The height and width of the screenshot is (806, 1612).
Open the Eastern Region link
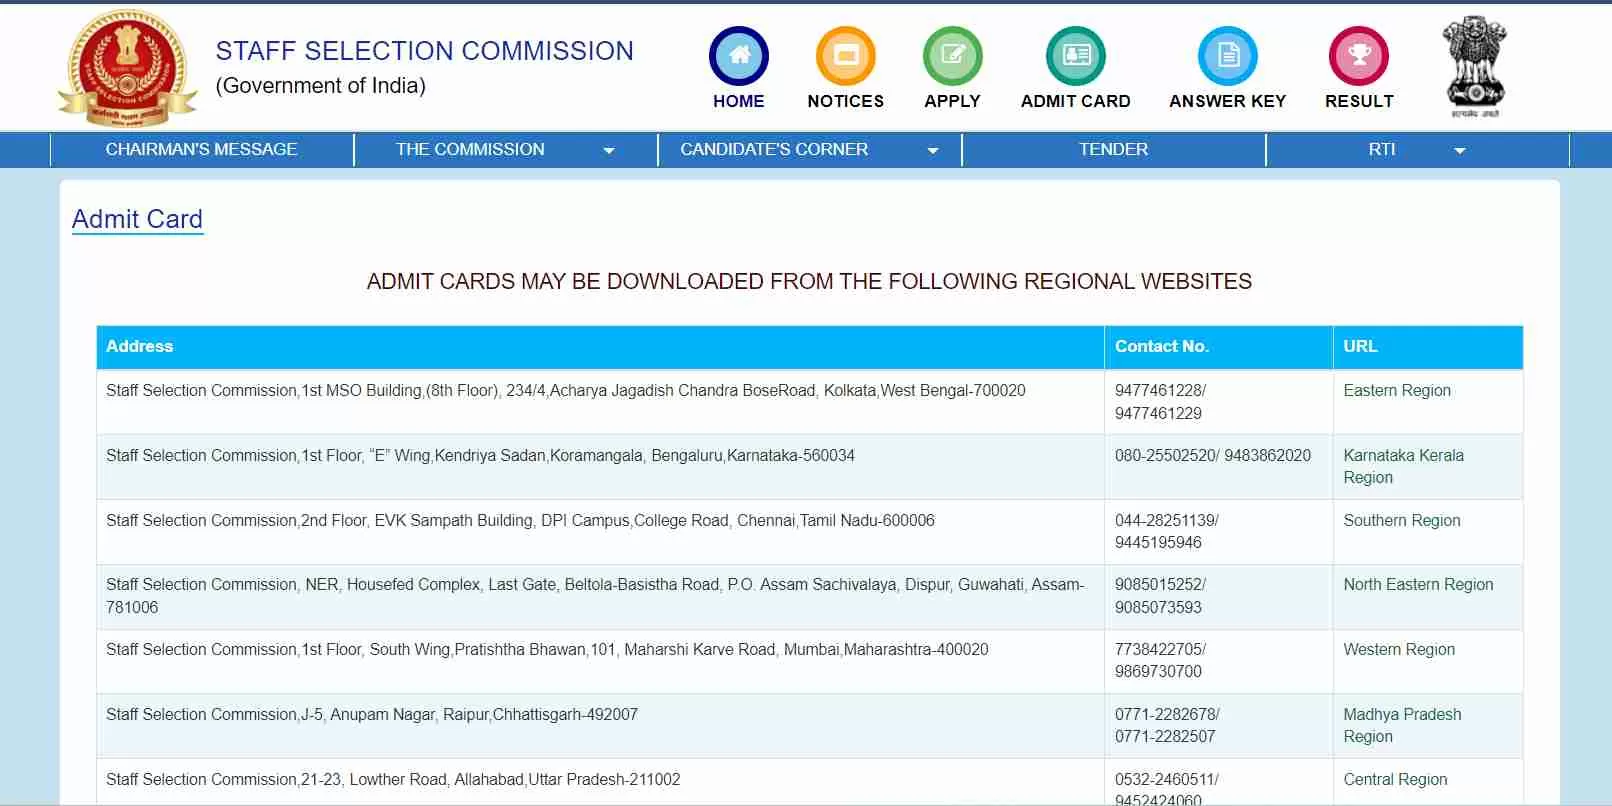[x=1397, y=391]
